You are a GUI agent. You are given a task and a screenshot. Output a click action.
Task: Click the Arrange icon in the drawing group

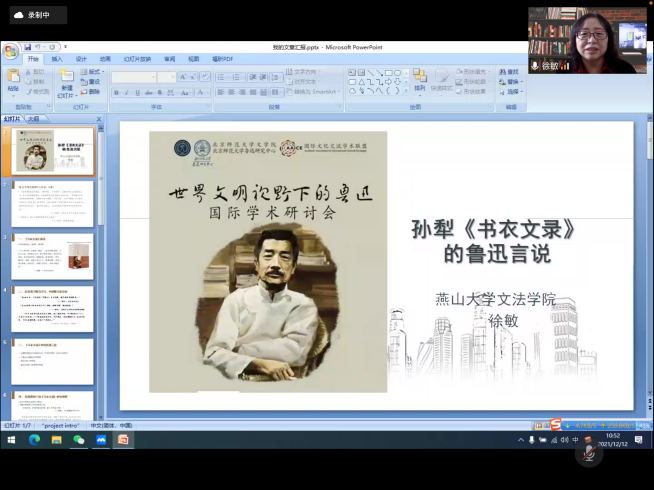(x=419, y=78)
